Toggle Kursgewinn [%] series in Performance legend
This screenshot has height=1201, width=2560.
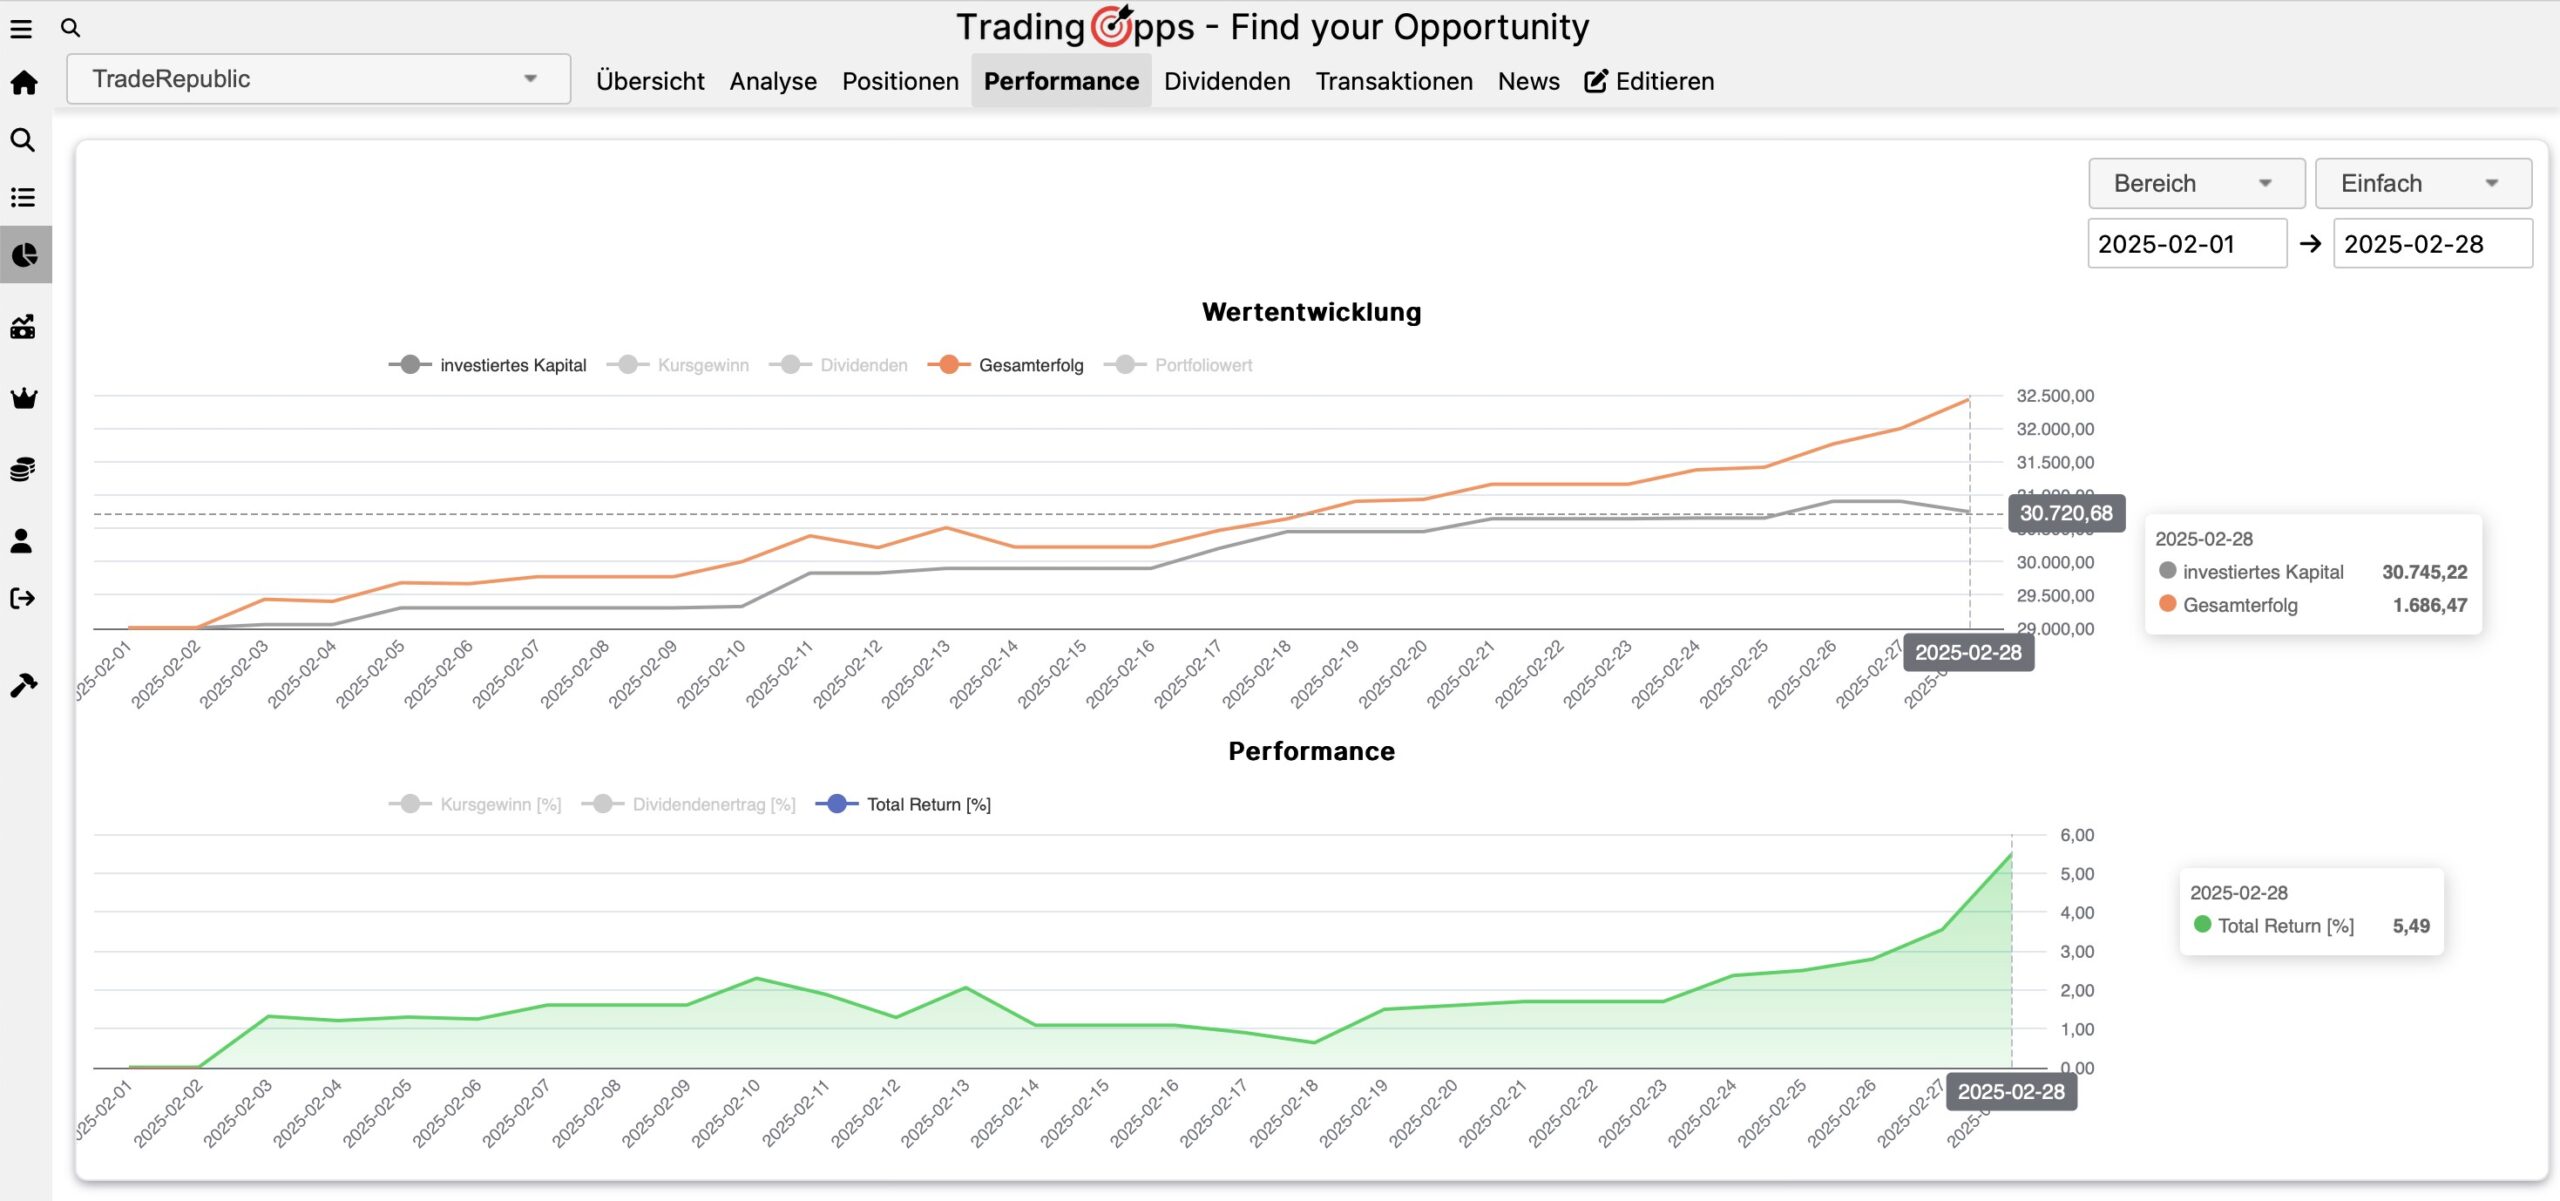pos(476,804)
